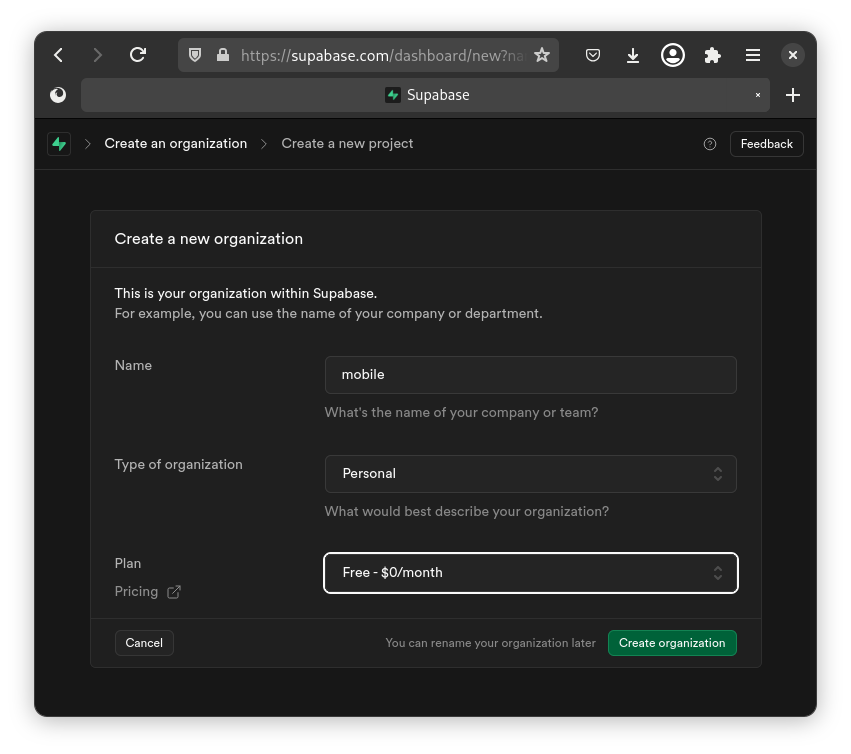Open the tracking protection shield icon
The image size is (851, 754).
(195, 55)
